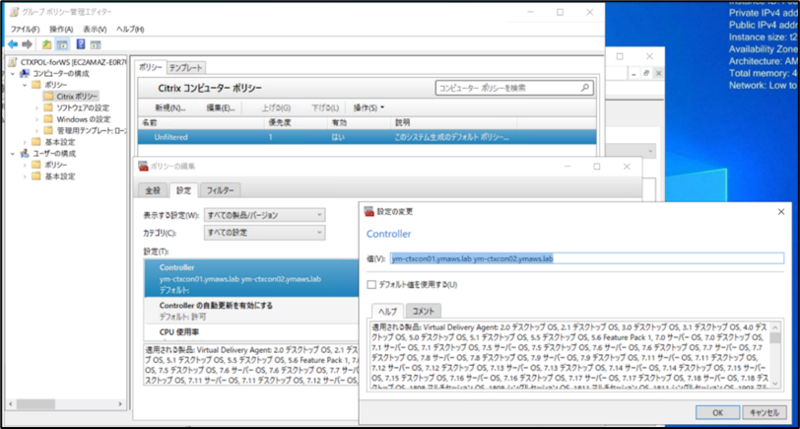This screenshot has width=800, height=429.
Task: Select 基本設定 under ユーザーの構成
Action: pyautogui.click(x=60, y=176)
